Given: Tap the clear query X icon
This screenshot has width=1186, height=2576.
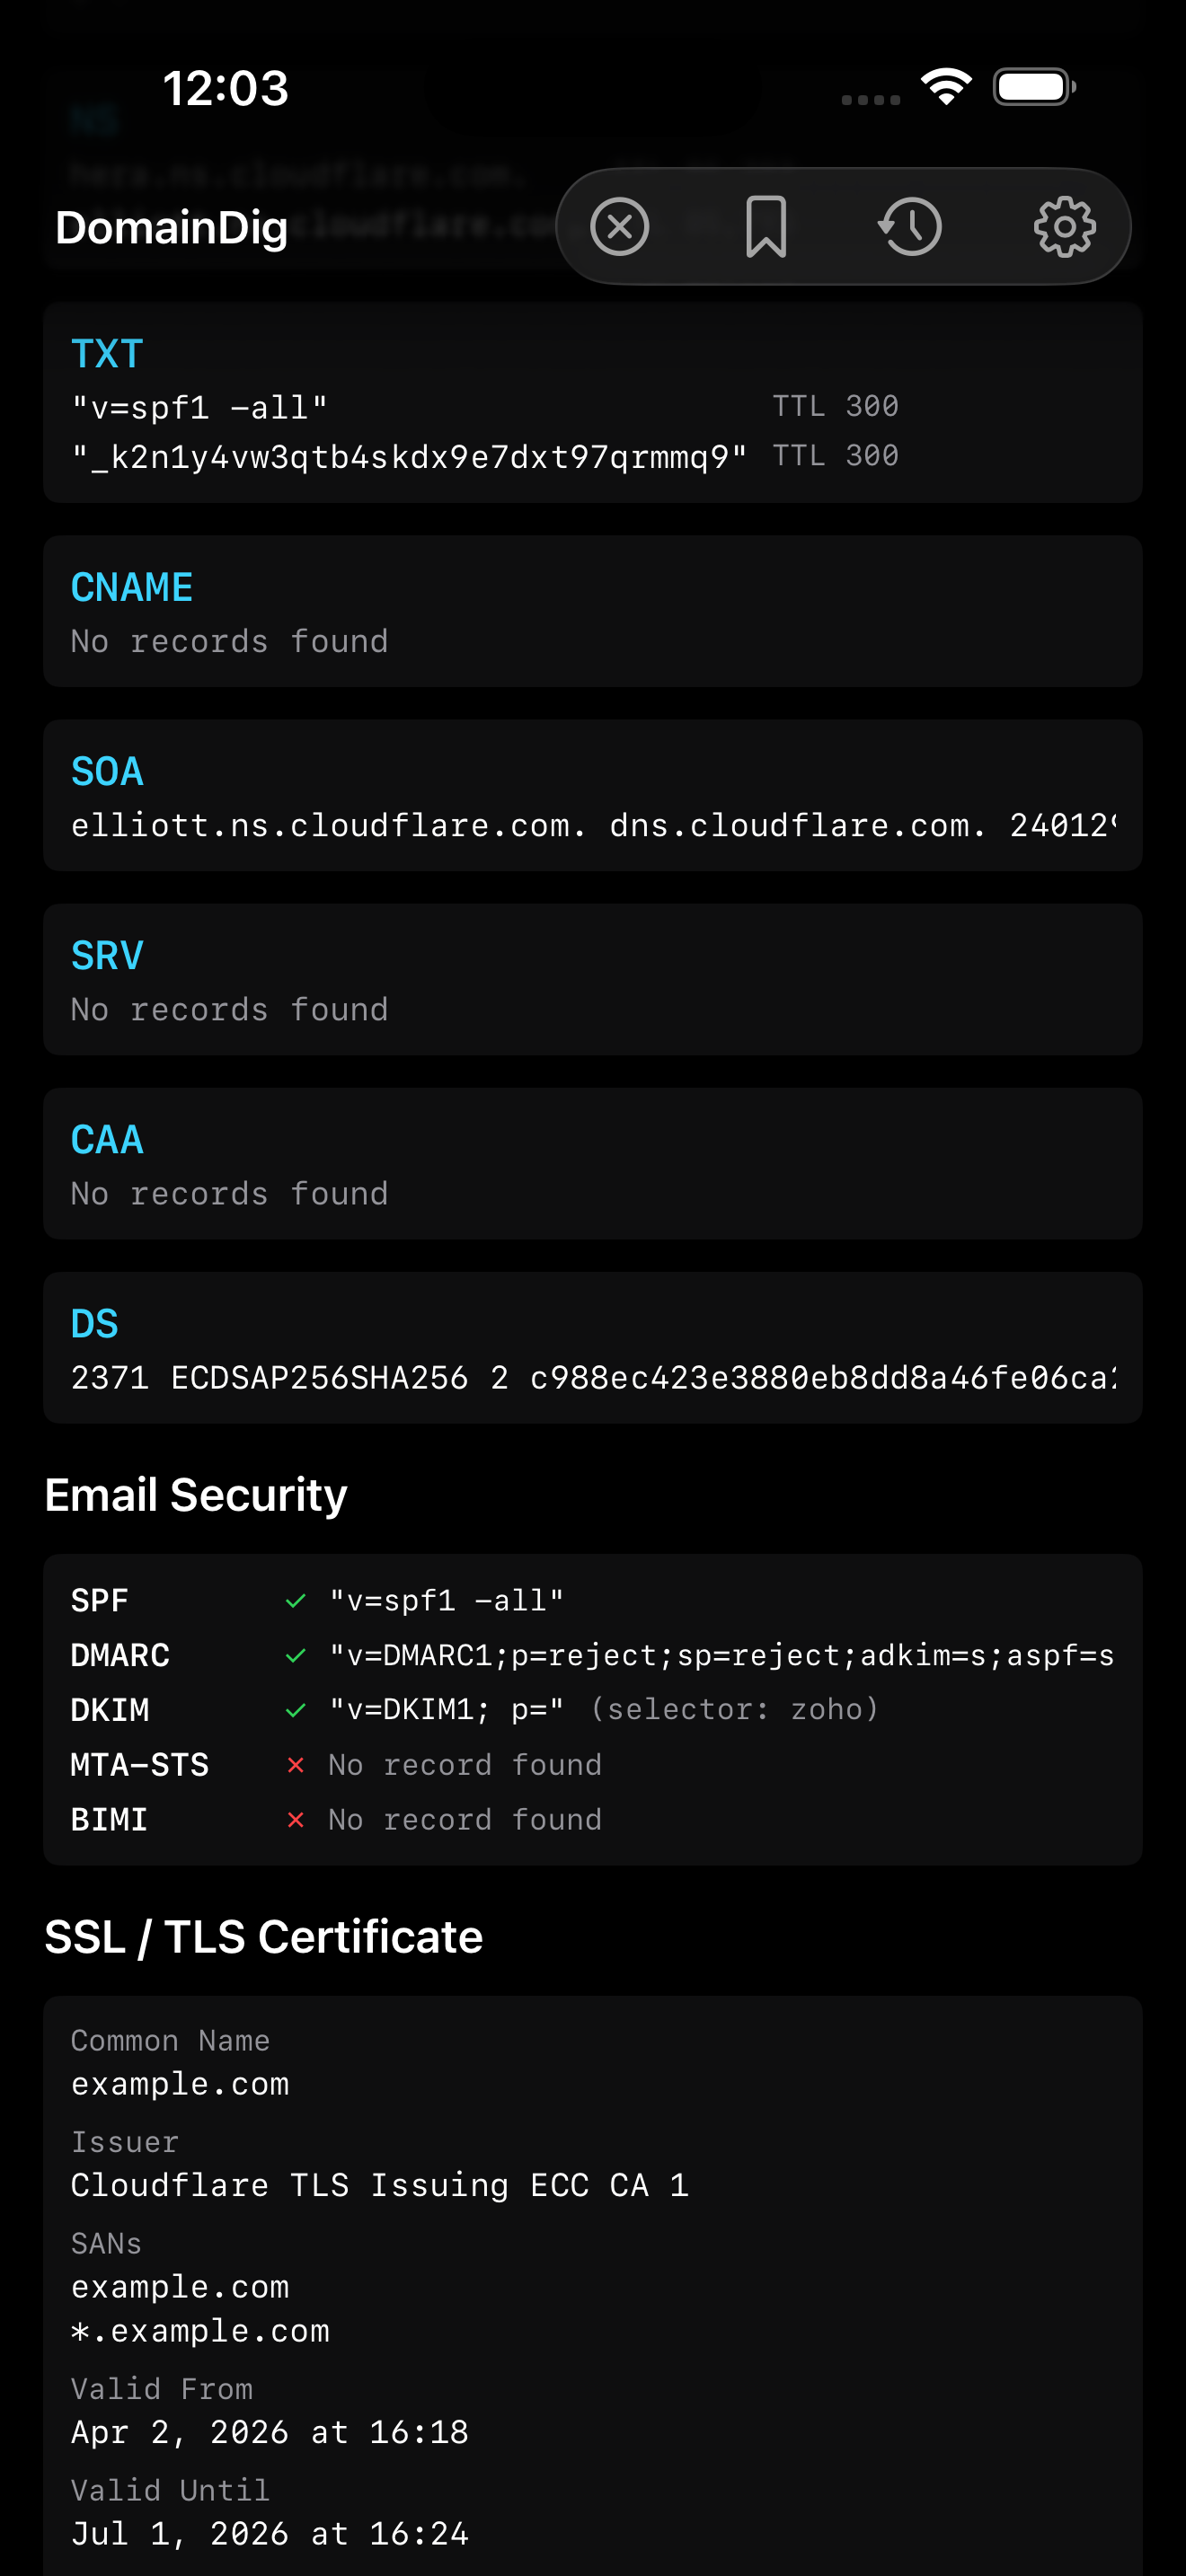Looking at the screenshot, I should (x=619, y=227).
